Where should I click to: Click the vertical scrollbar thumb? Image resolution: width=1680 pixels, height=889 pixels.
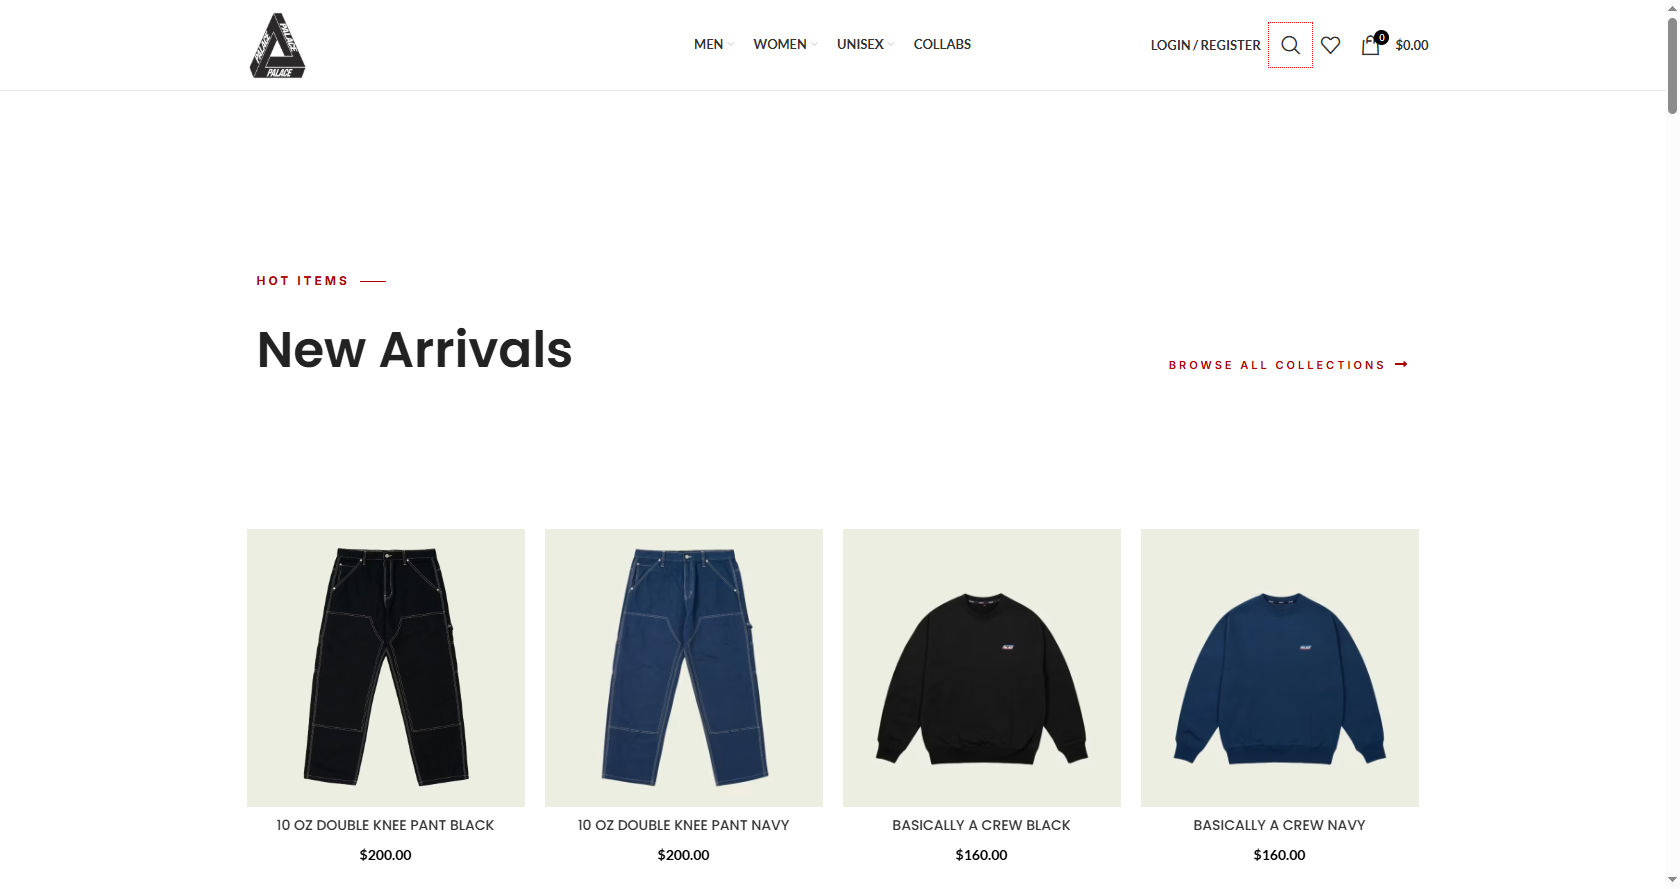(x=1672, y=65)
